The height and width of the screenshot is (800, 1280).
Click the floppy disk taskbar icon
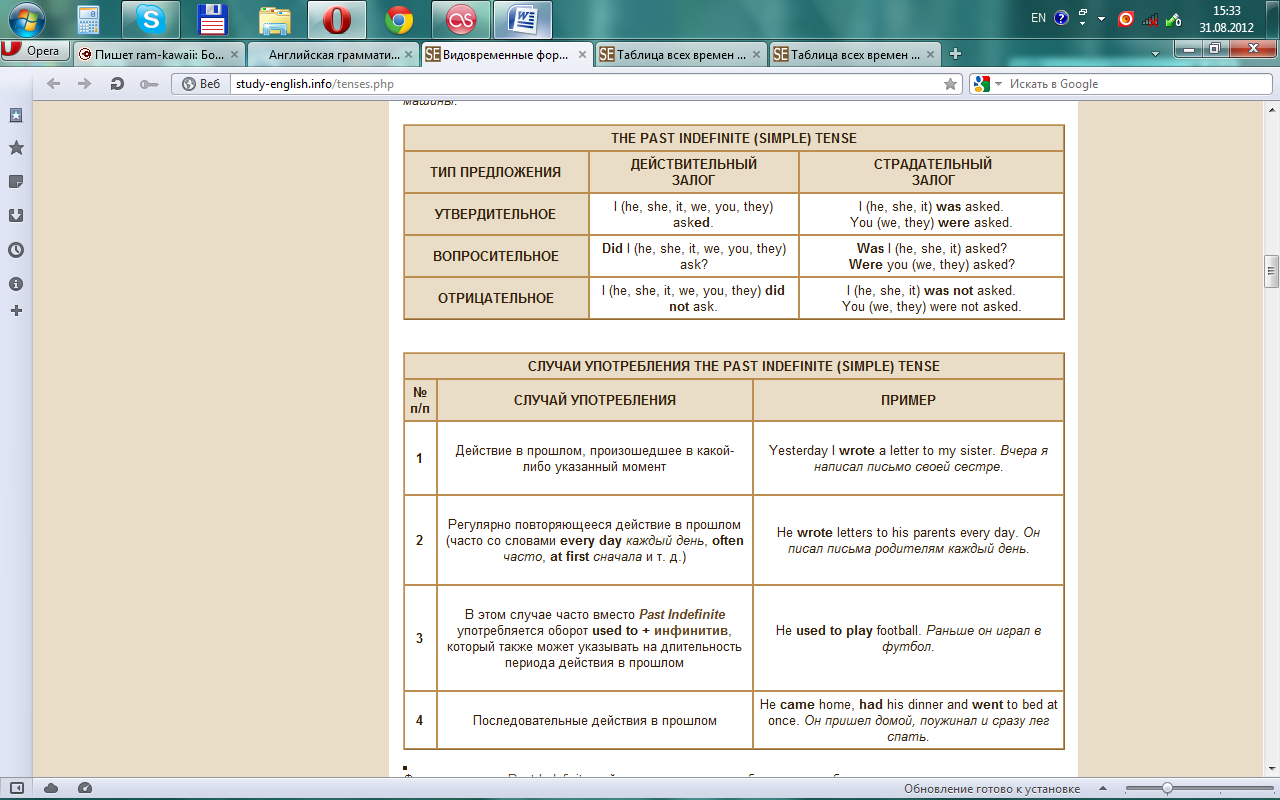pos(212,18)
